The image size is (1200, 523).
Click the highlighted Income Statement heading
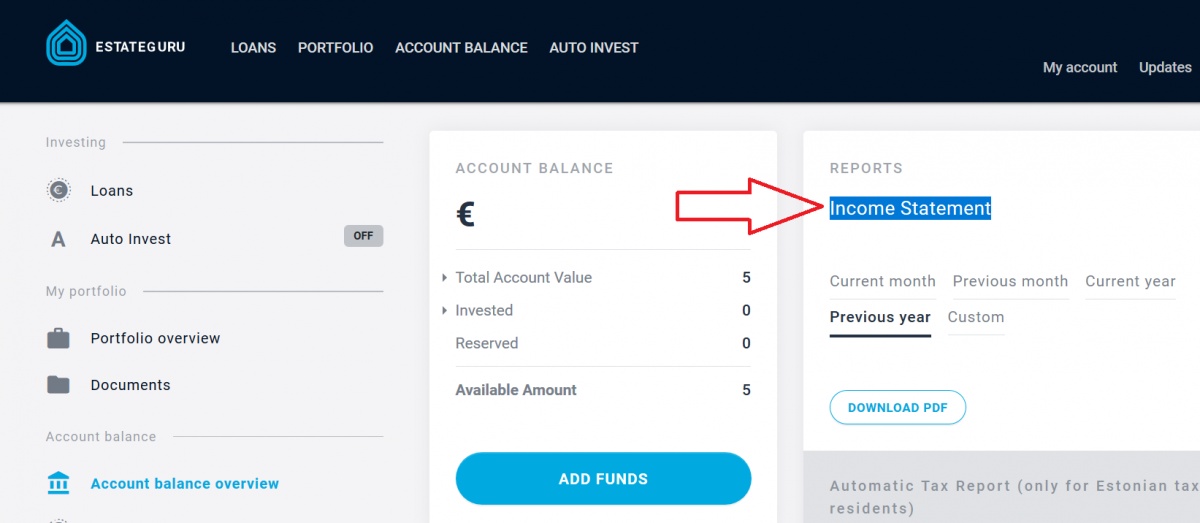click(x=910, y=209)
